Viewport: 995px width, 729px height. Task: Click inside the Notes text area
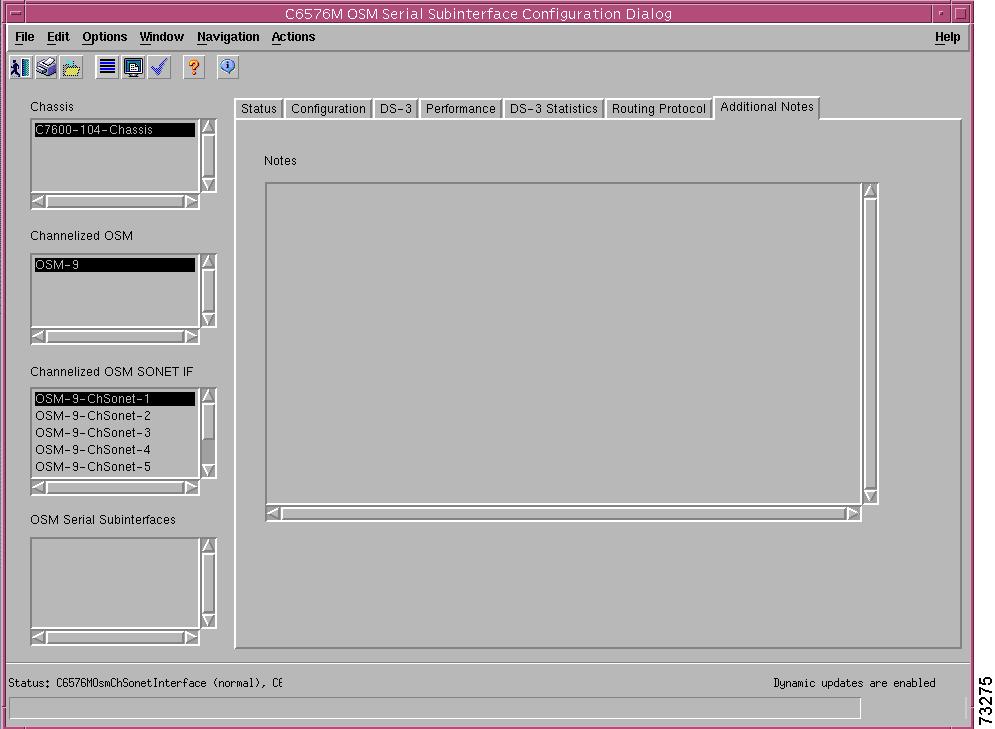(563, 343)
